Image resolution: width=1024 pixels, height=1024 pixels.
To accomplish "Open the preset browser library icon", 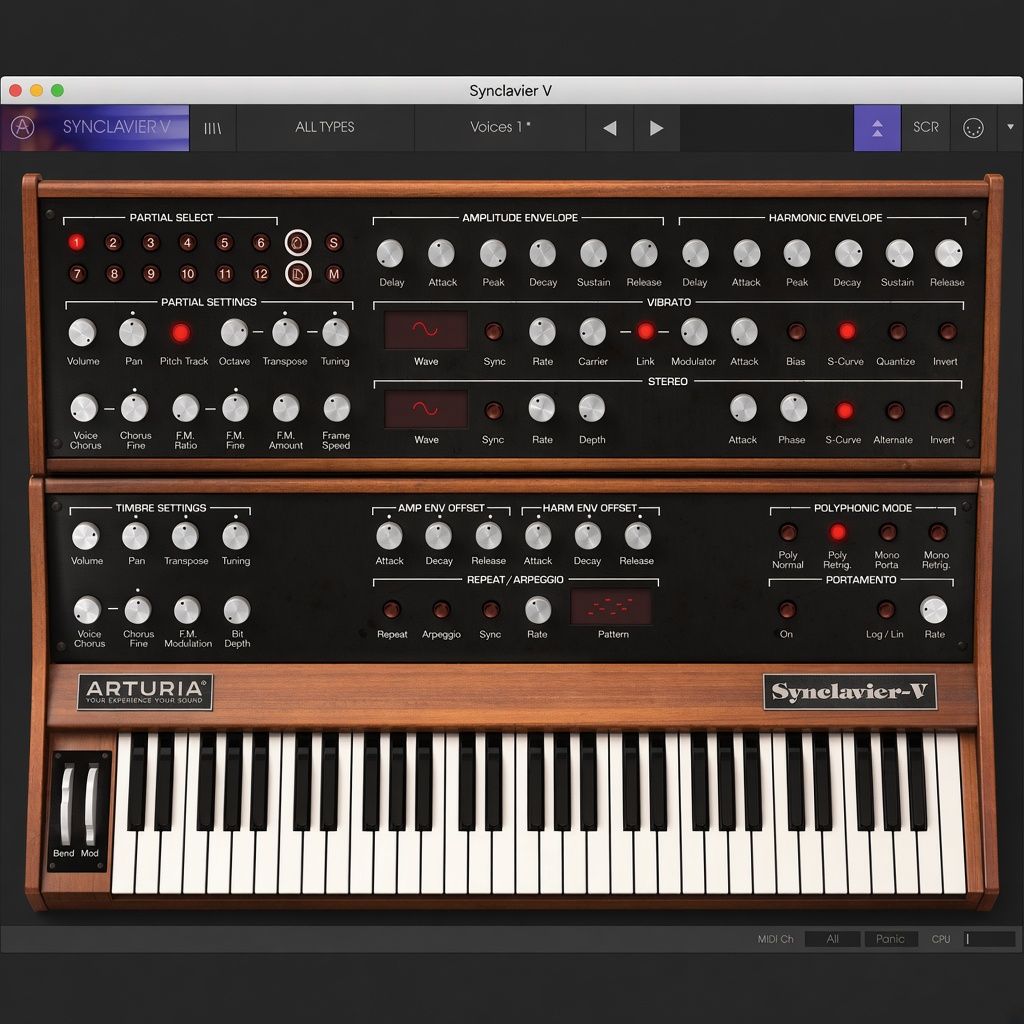I will tap(212, 128).
